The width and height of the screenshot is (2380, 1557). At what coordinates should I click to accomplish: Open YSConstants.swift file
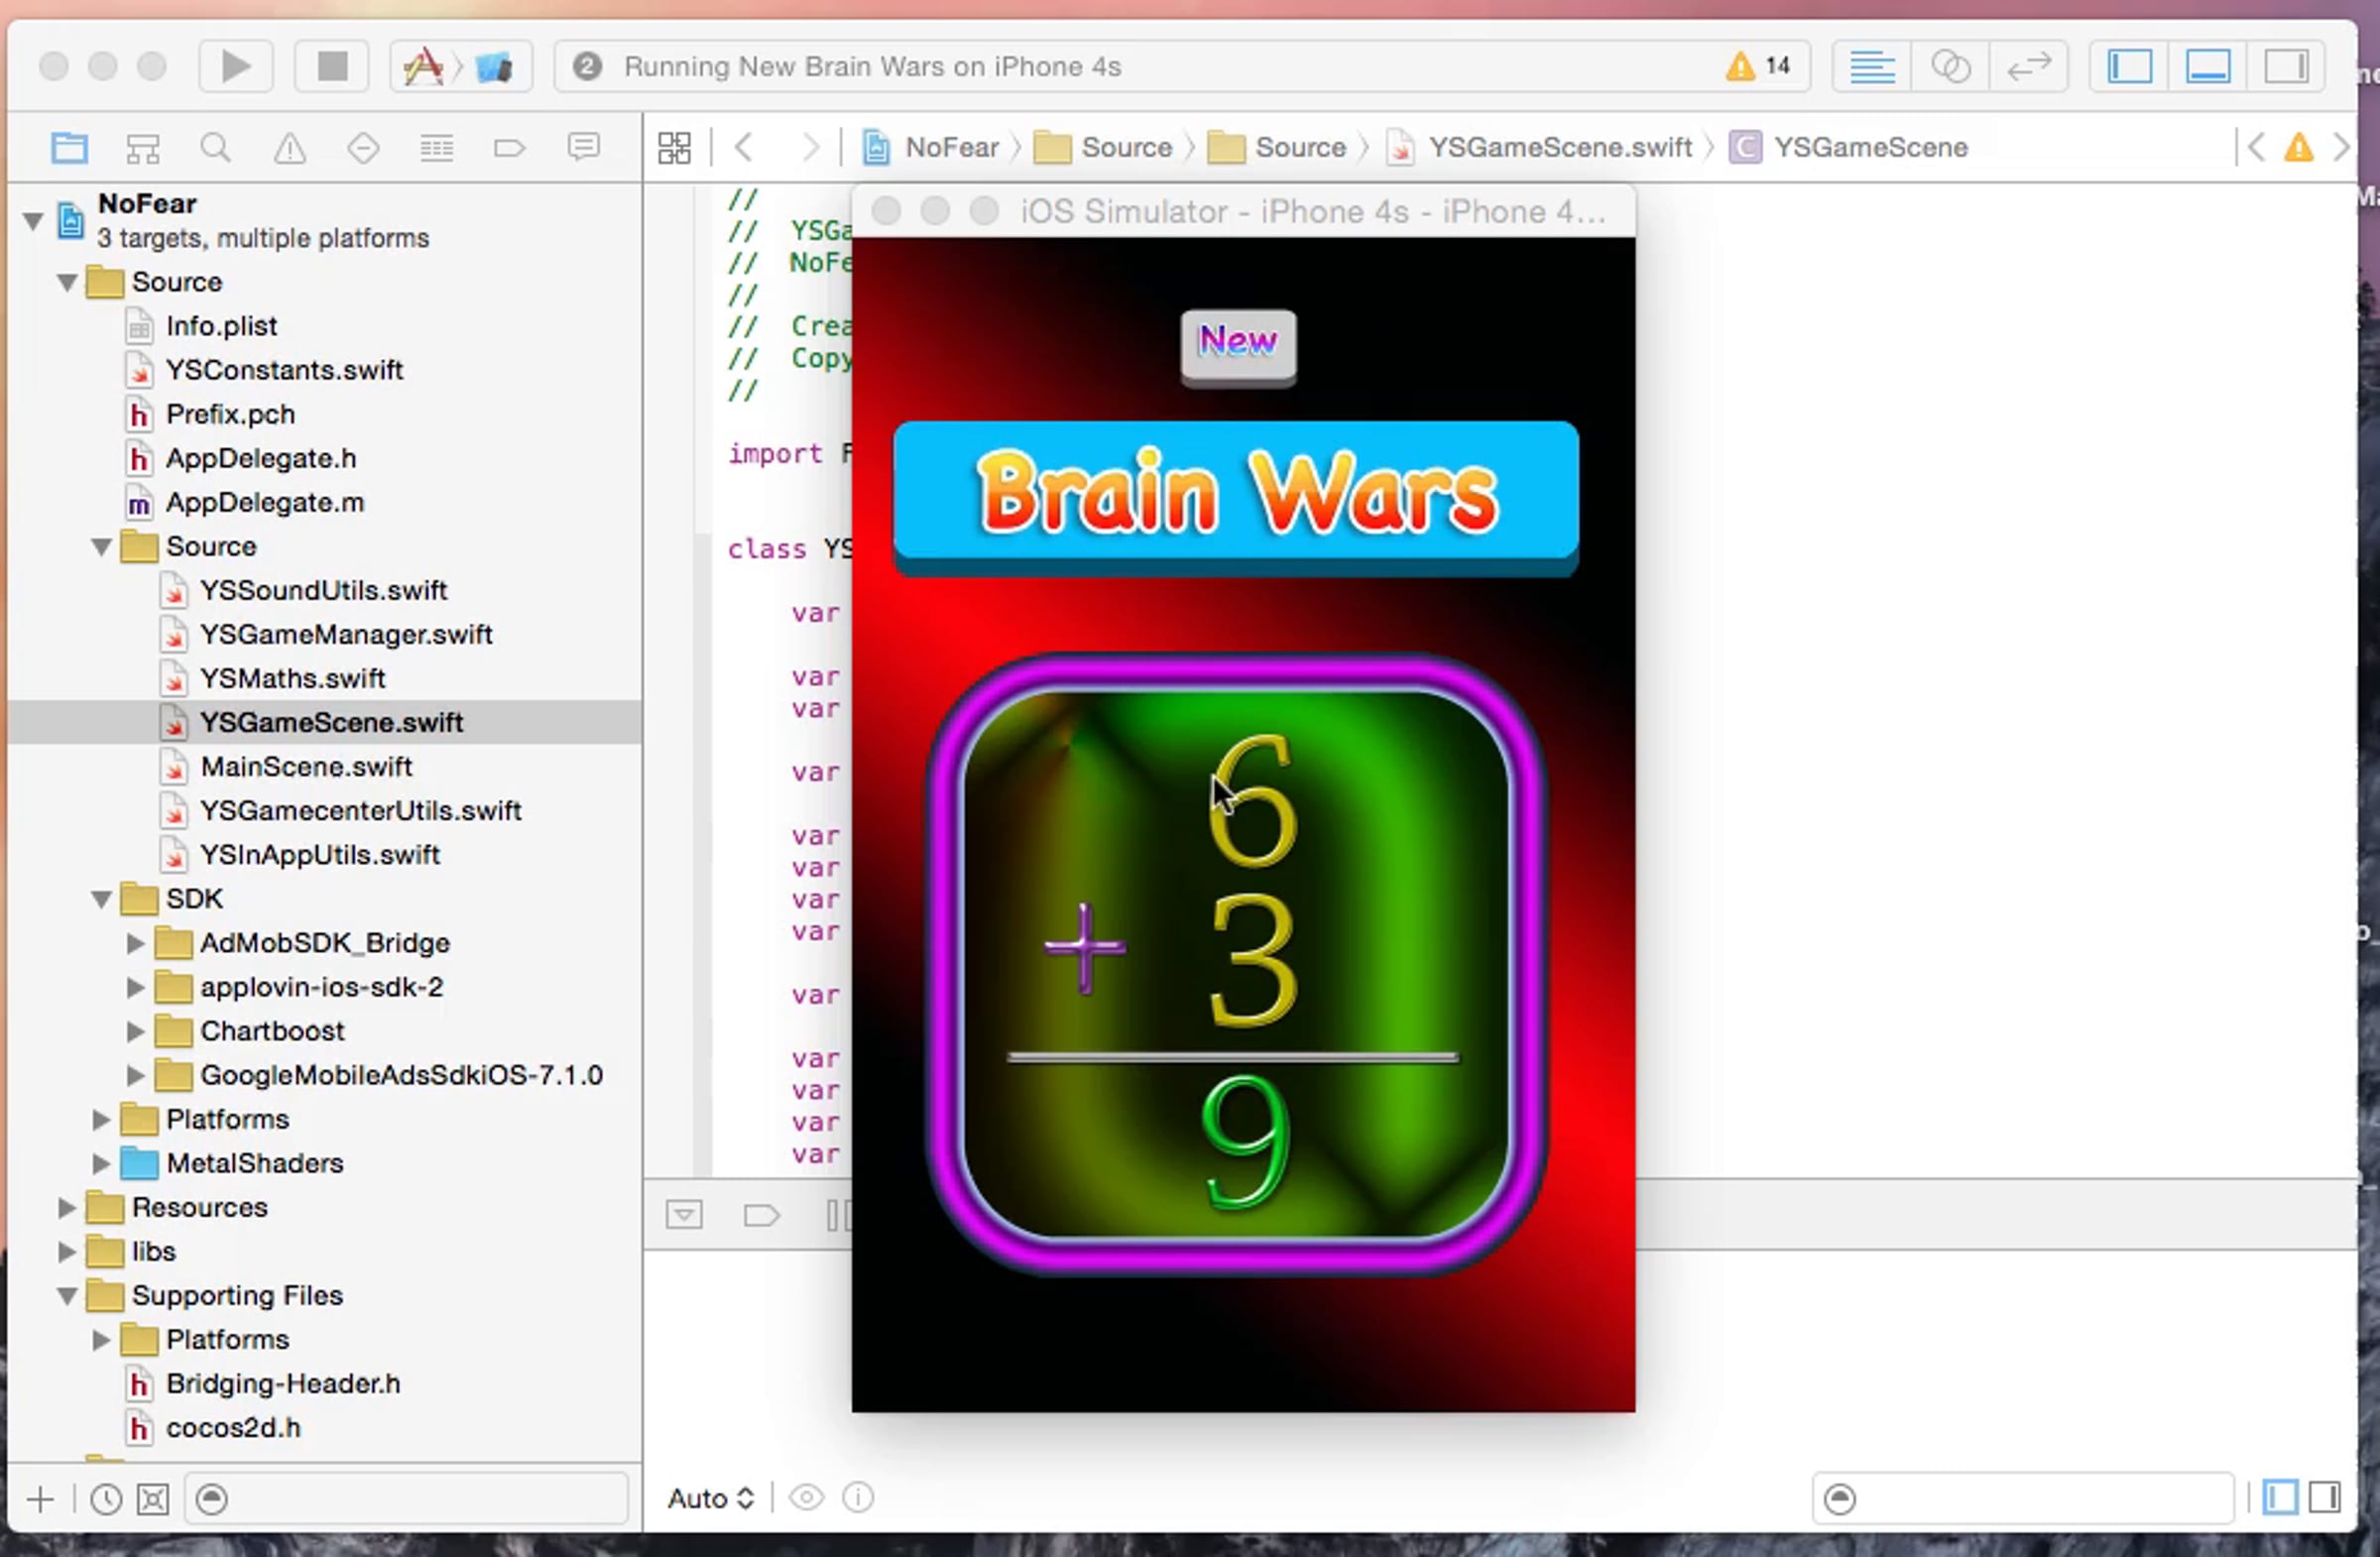click(x=285, y=370)
